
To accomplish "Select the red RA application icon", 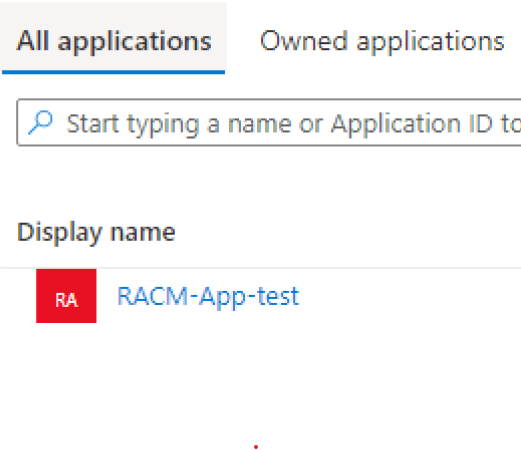I will tap(66, 296).
